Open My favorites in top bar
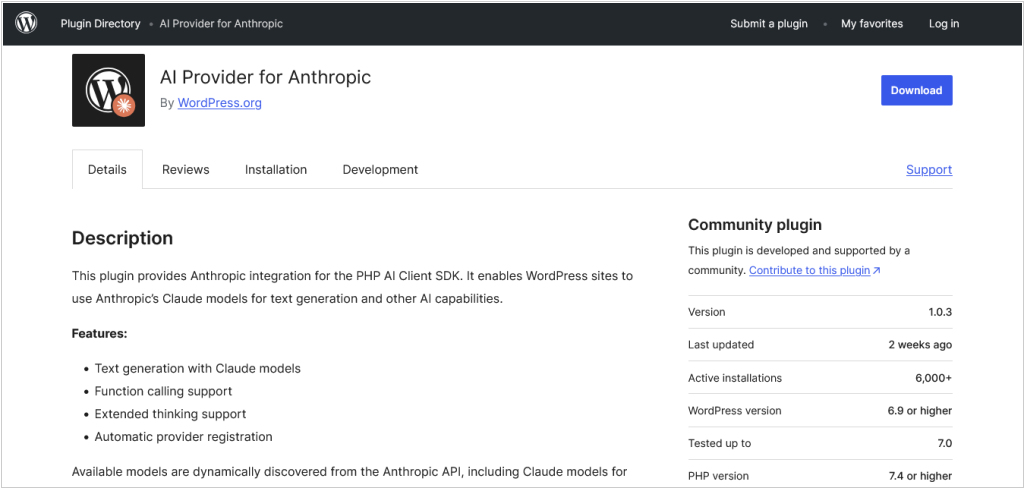The image size is (1024, 488). [872, 24]
